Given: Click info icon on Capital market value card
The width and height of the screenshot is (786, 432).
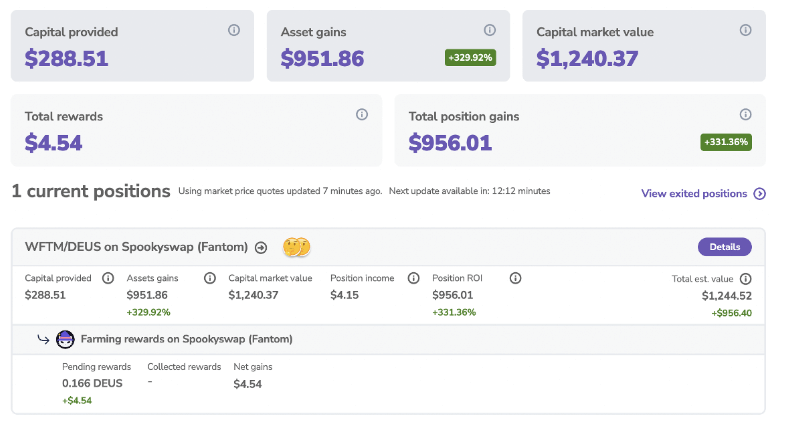Looking at the screenshot, I should pos(745,30).
